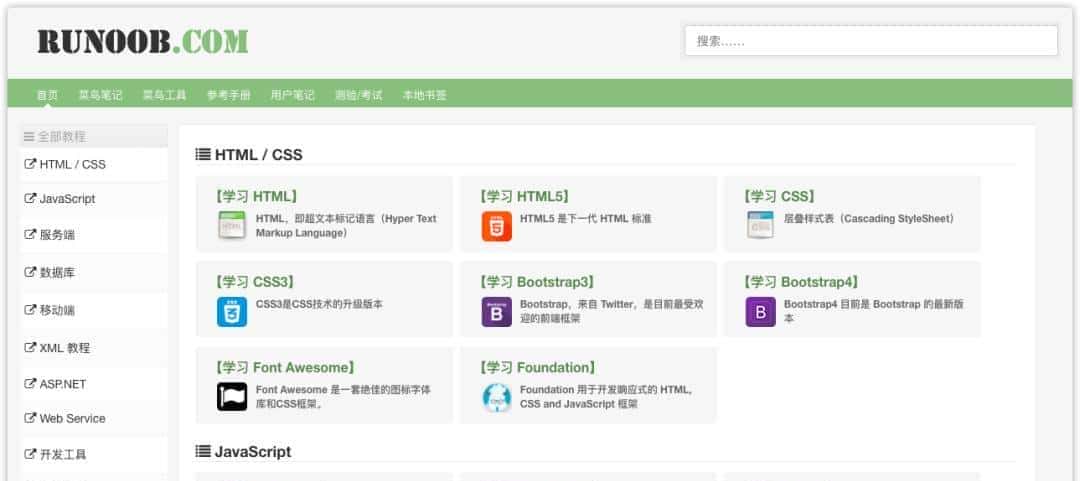The image size is (1080, 481).
Task: Open the 【学习 CSS3】 link
Action: [x=255, y=282]
